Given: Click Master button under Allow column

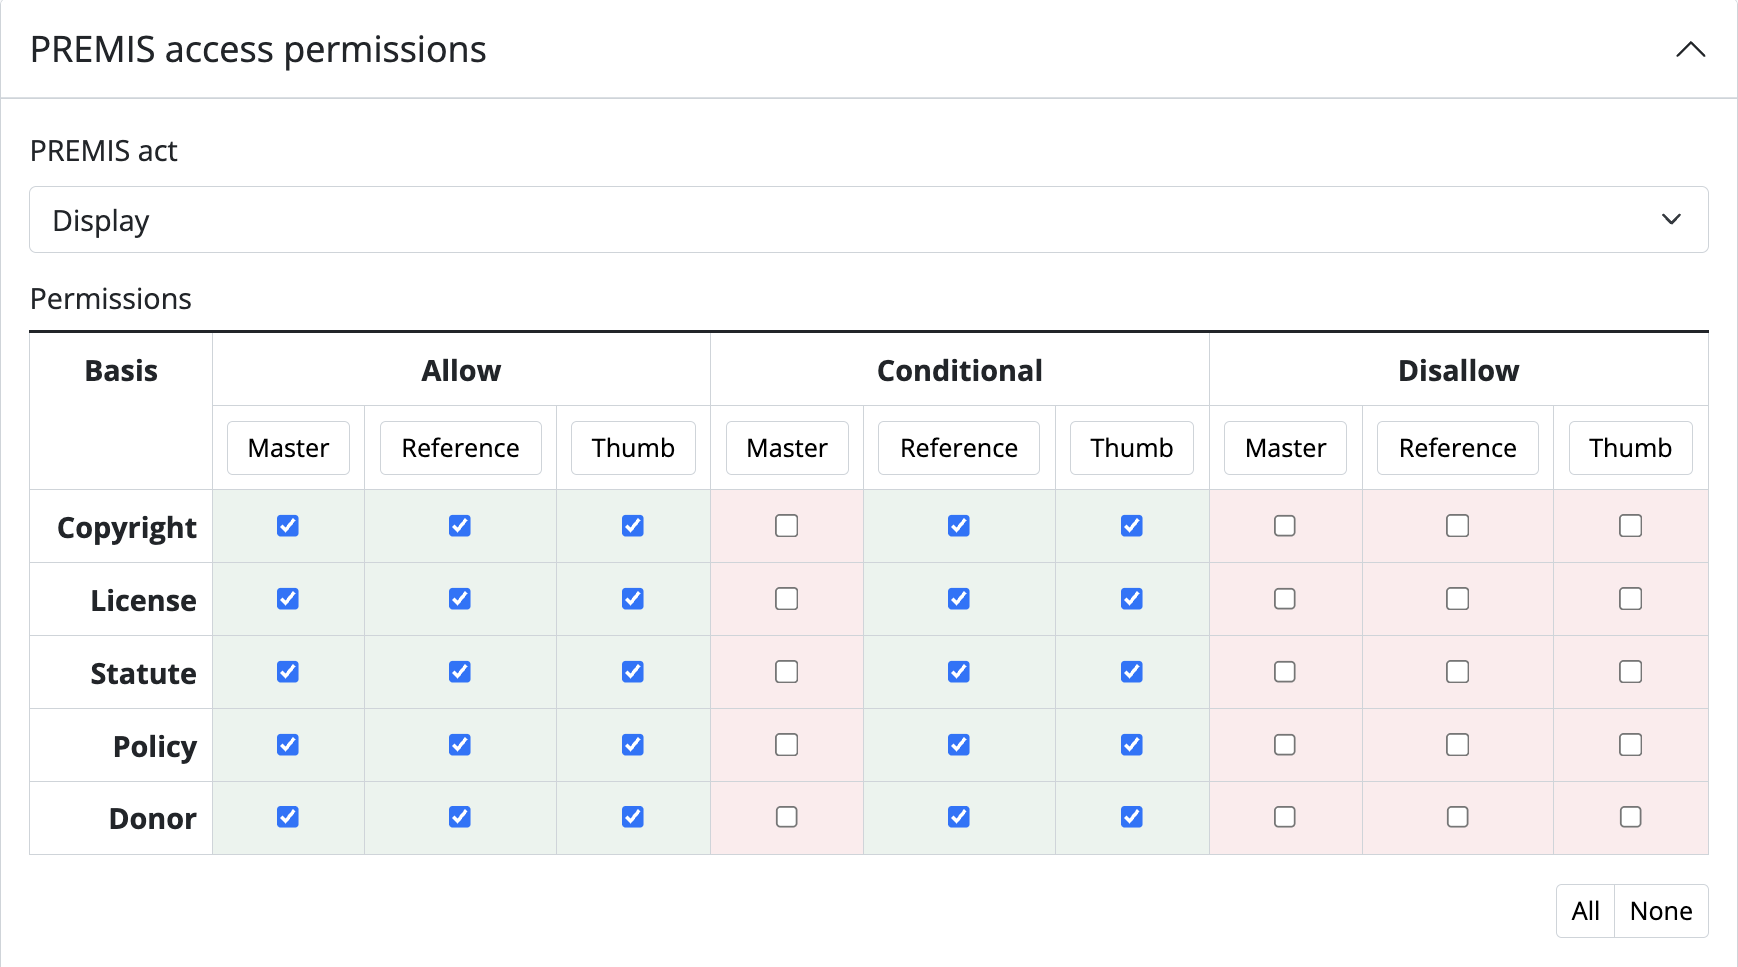Looking at the screenshot, I should 288,448.
